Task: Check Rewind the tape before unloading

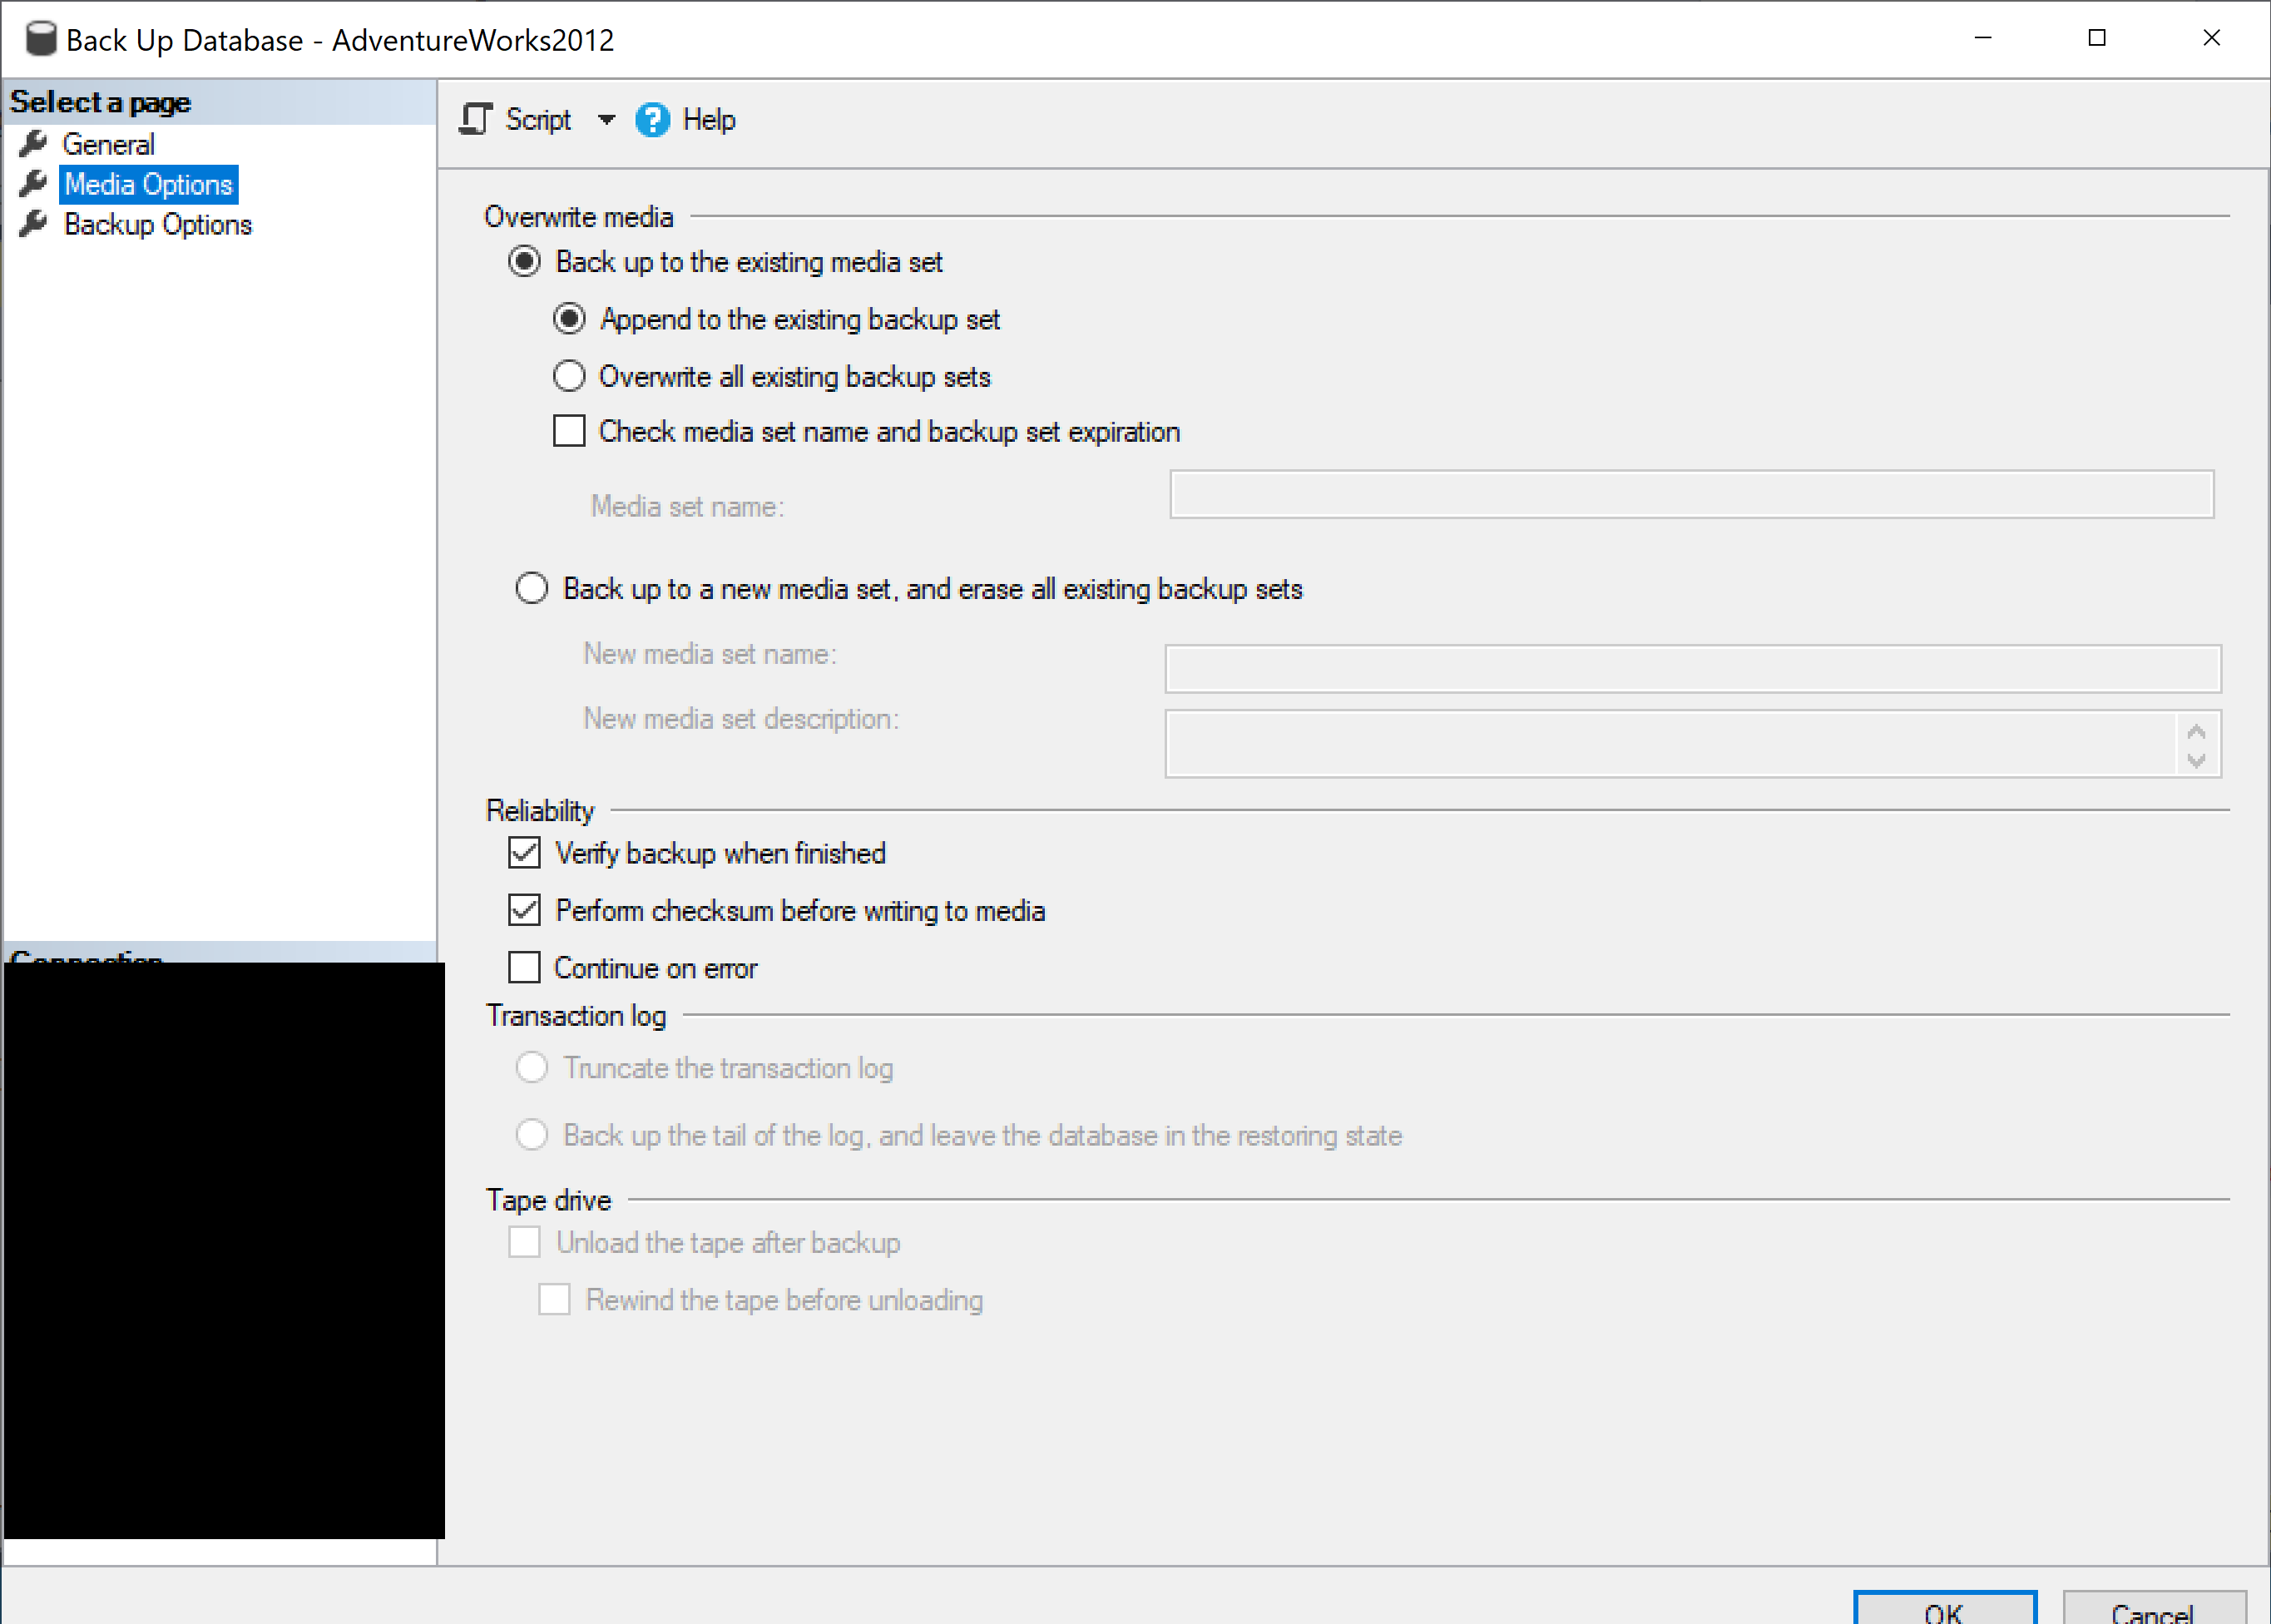Action: 554,1299
